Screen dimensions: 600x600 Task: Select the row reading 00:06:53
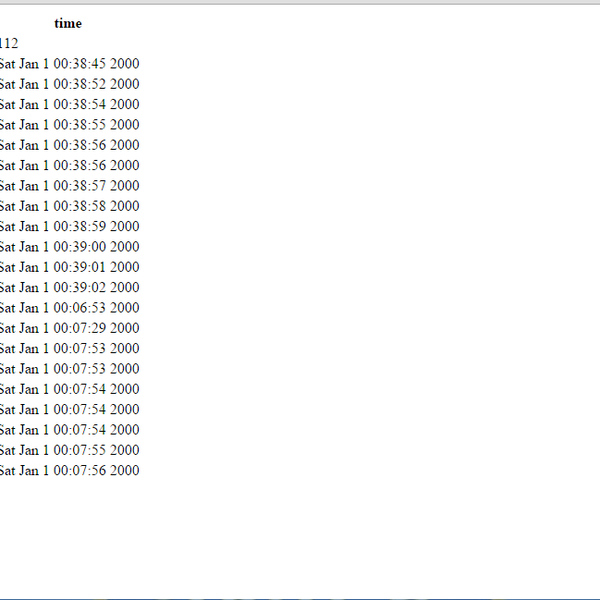pos(69,308)
